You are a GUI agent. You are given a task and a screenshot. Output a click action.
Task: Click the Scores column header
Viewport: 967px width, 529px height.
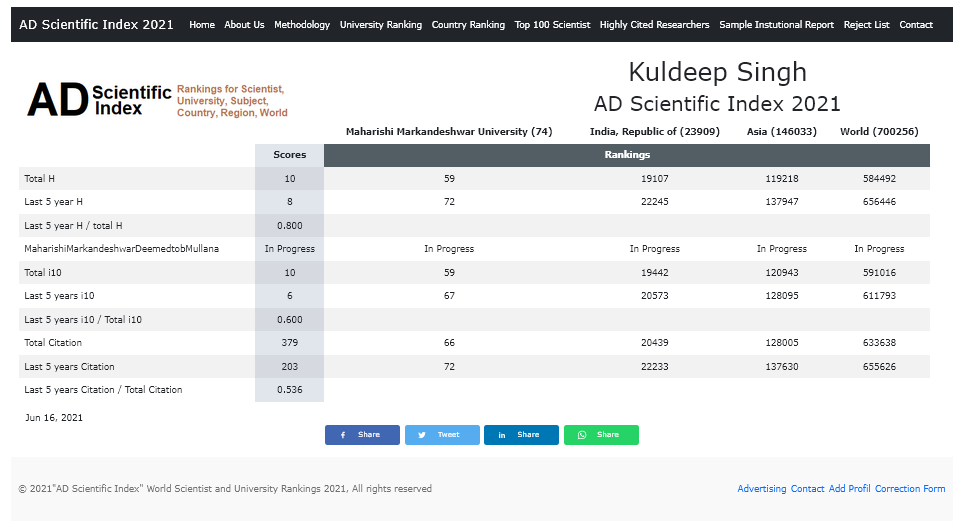(289, 155)
